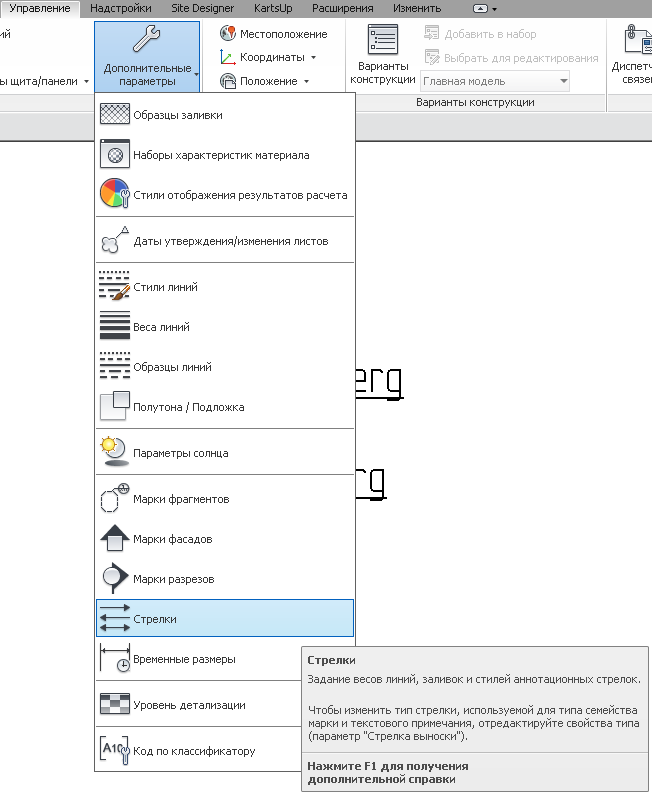652x794 pixels.
Task: Switch to the KartsUp tab
Action: point(273,9)
